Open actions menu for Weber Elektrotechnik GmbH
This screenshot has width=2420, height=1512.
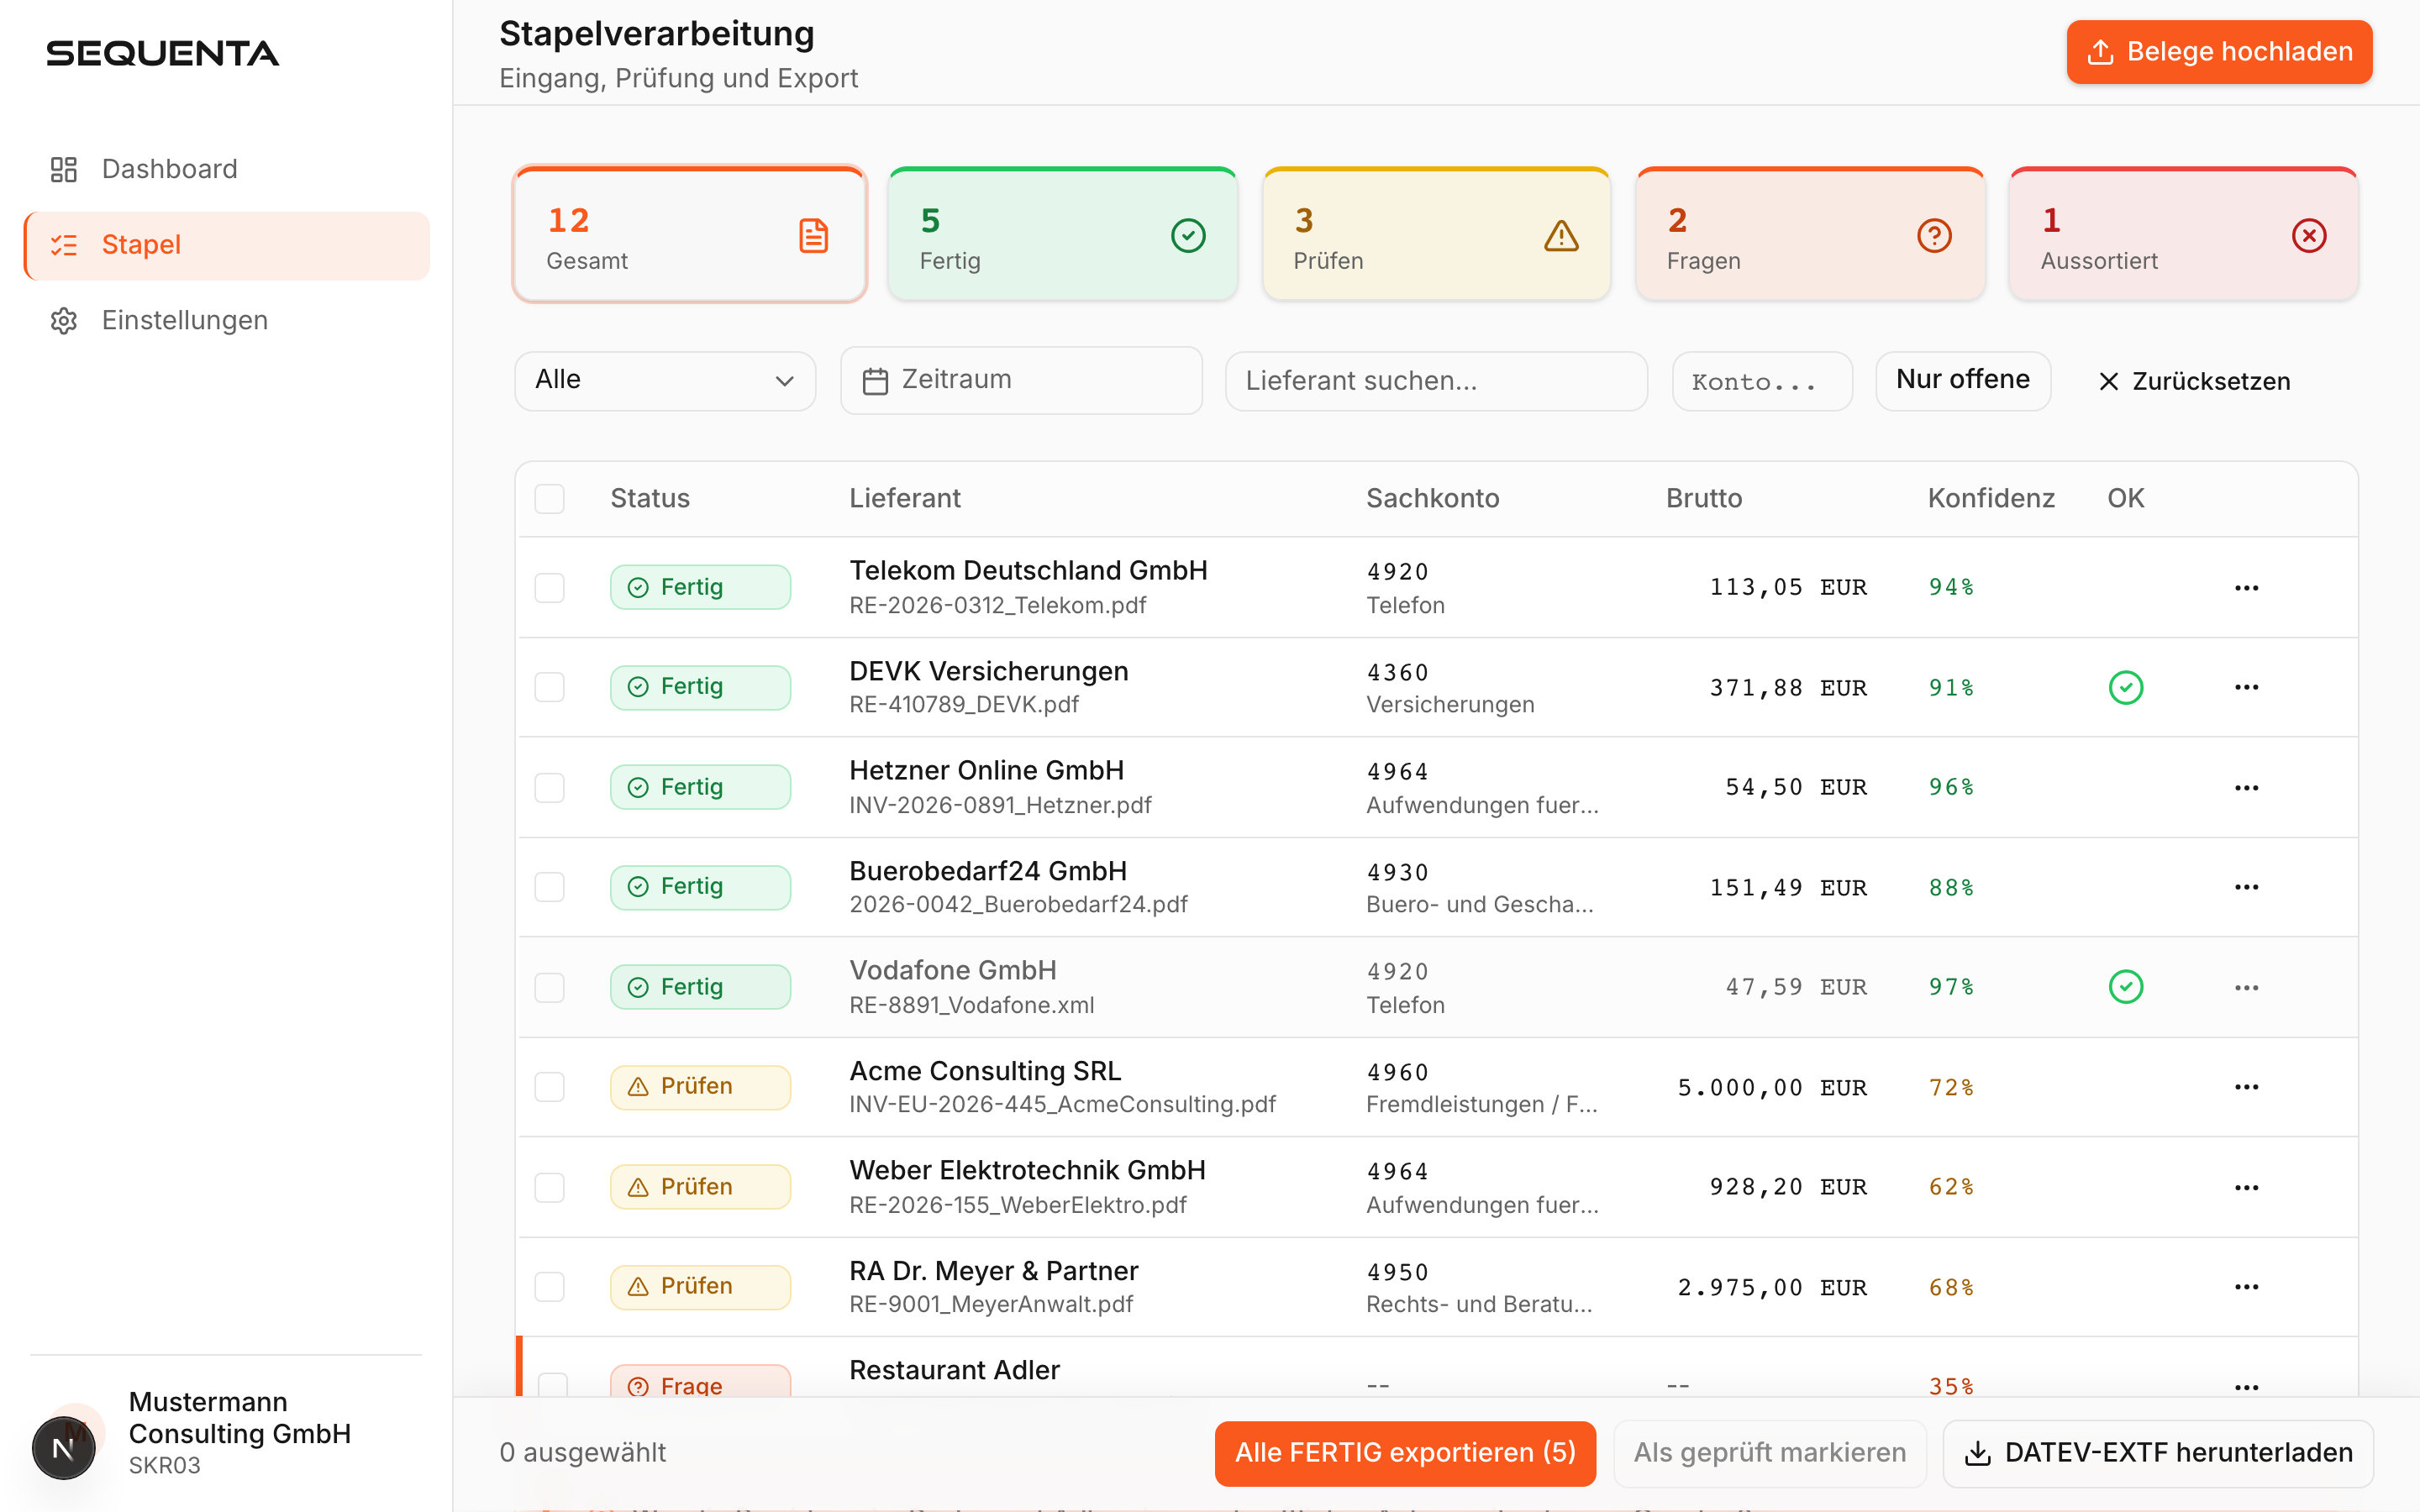point(2246,1187)
